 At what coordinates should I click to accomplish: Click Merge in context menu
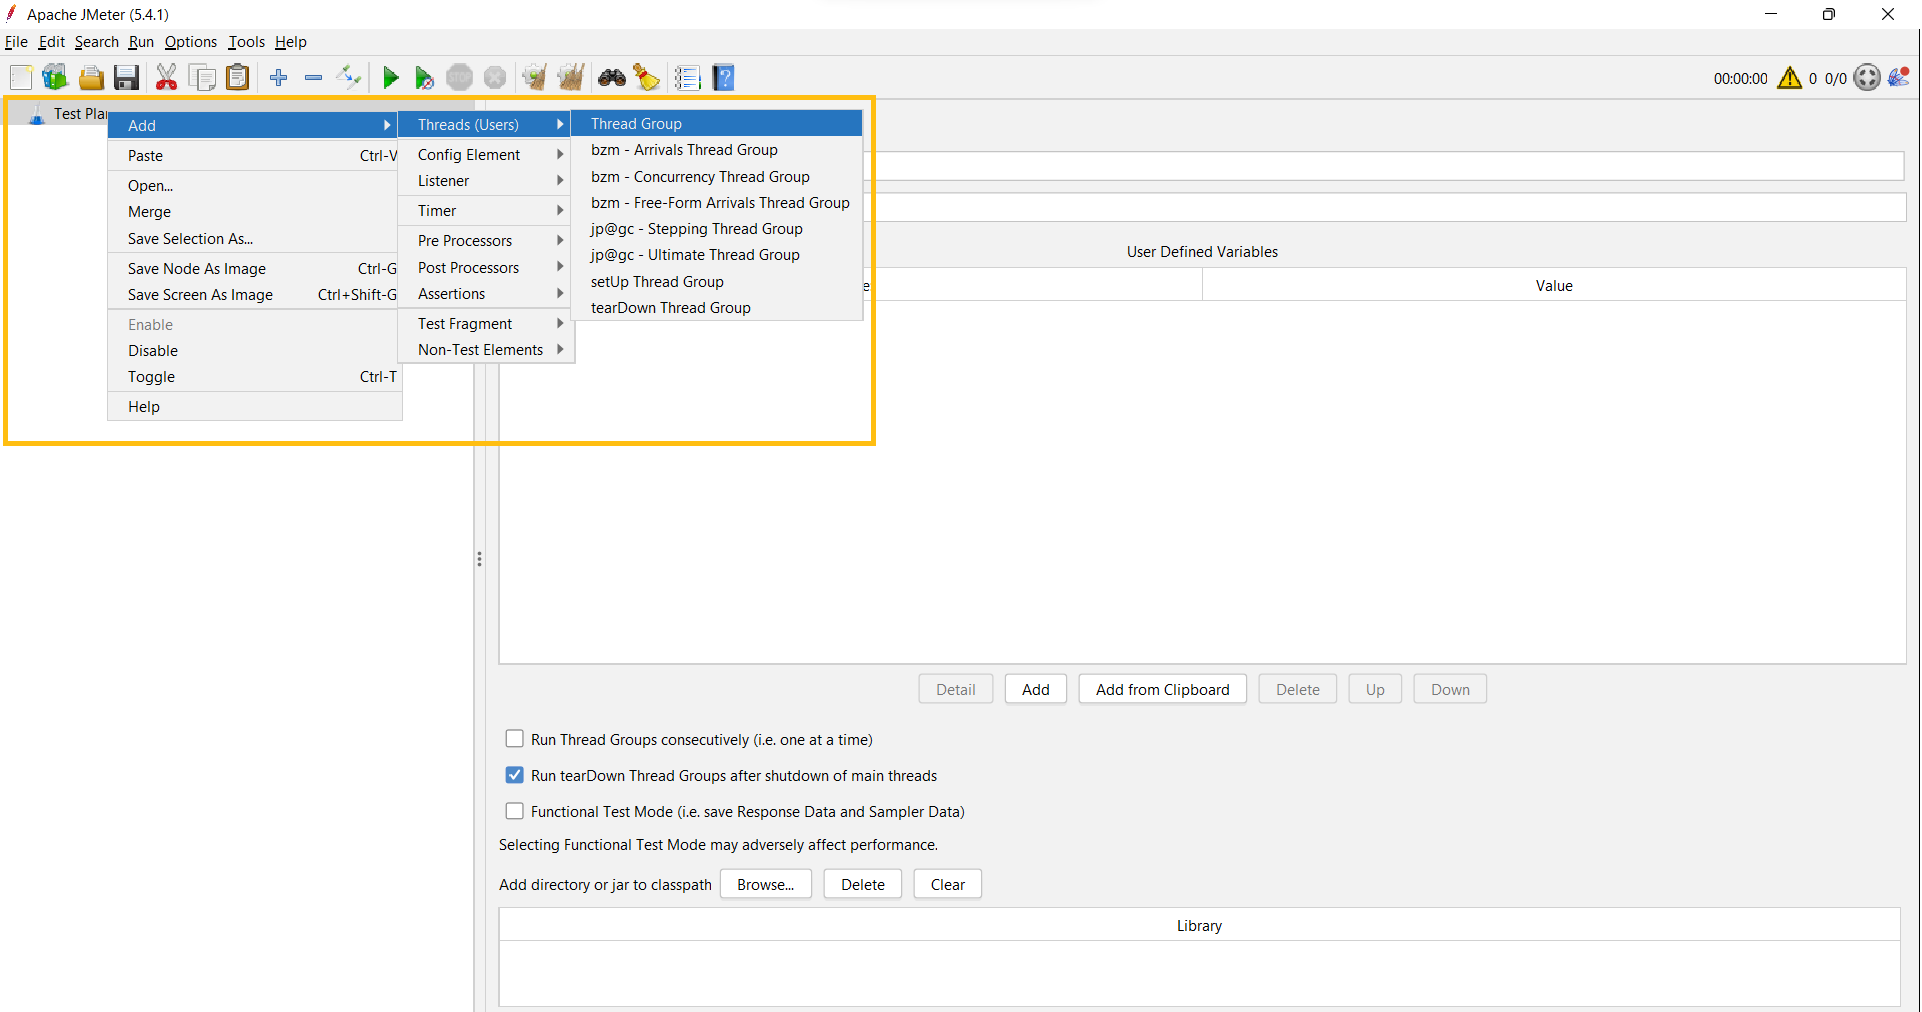pos(254,212)
